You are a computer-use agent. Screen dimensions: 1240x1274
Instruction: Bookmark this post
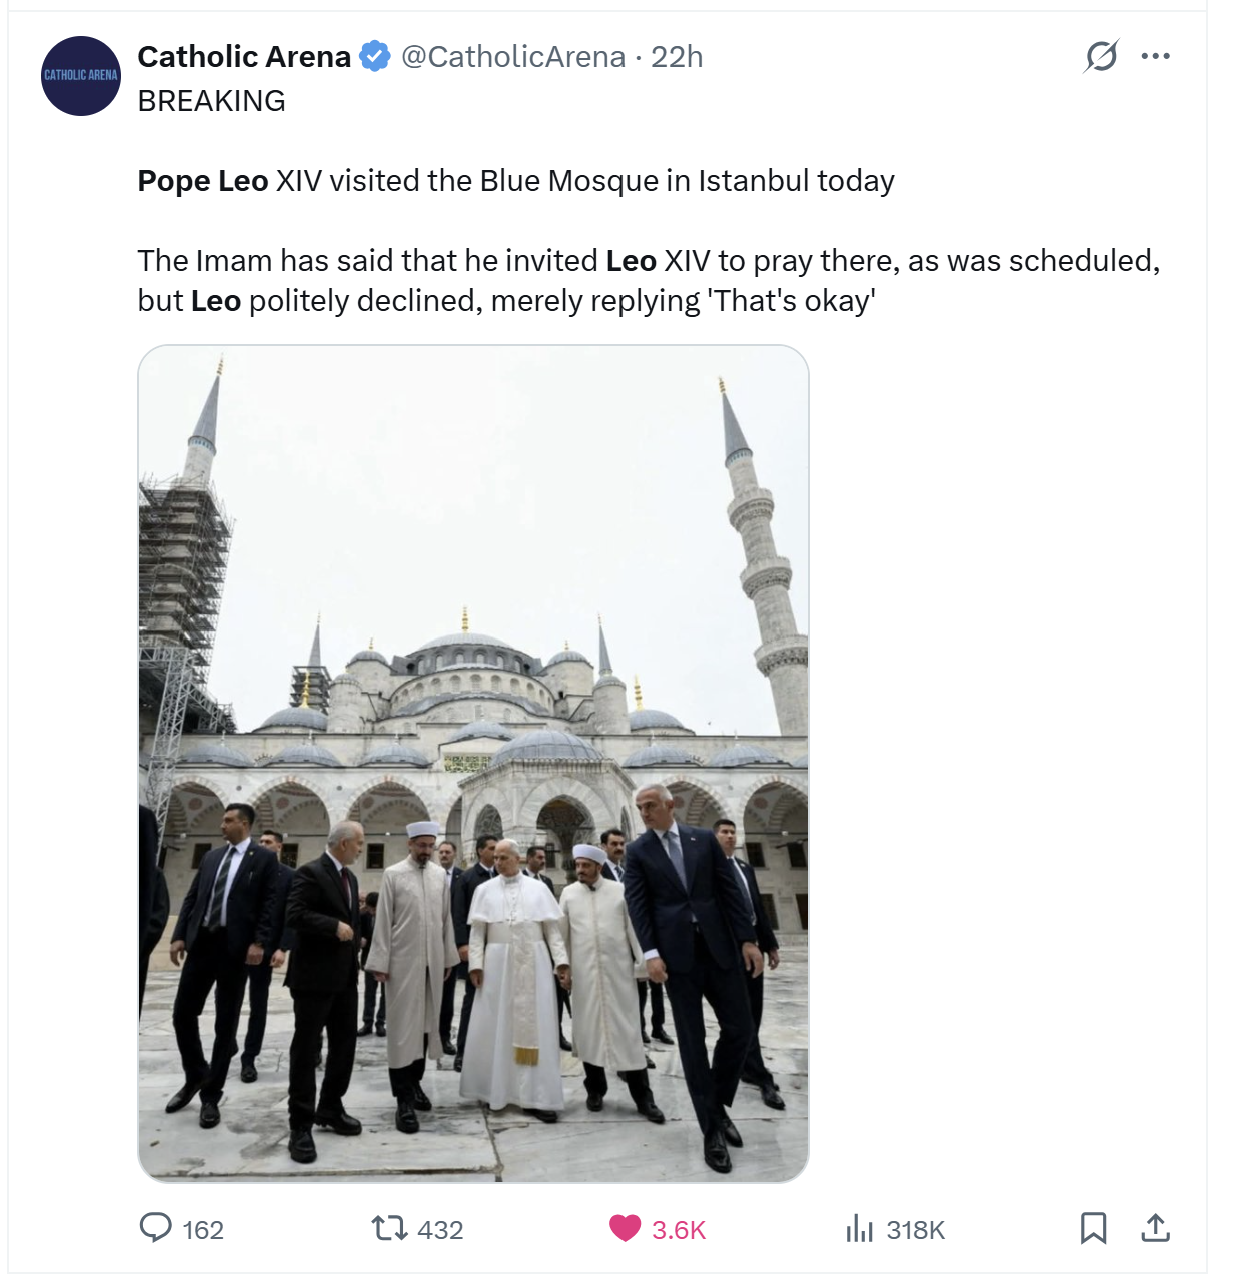1093,1228
